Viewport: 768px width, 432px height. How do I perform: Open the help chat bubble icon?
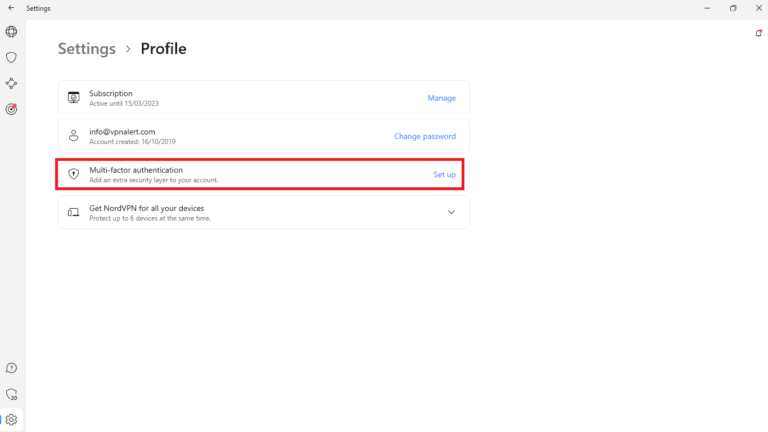click(x=11, y=368)
